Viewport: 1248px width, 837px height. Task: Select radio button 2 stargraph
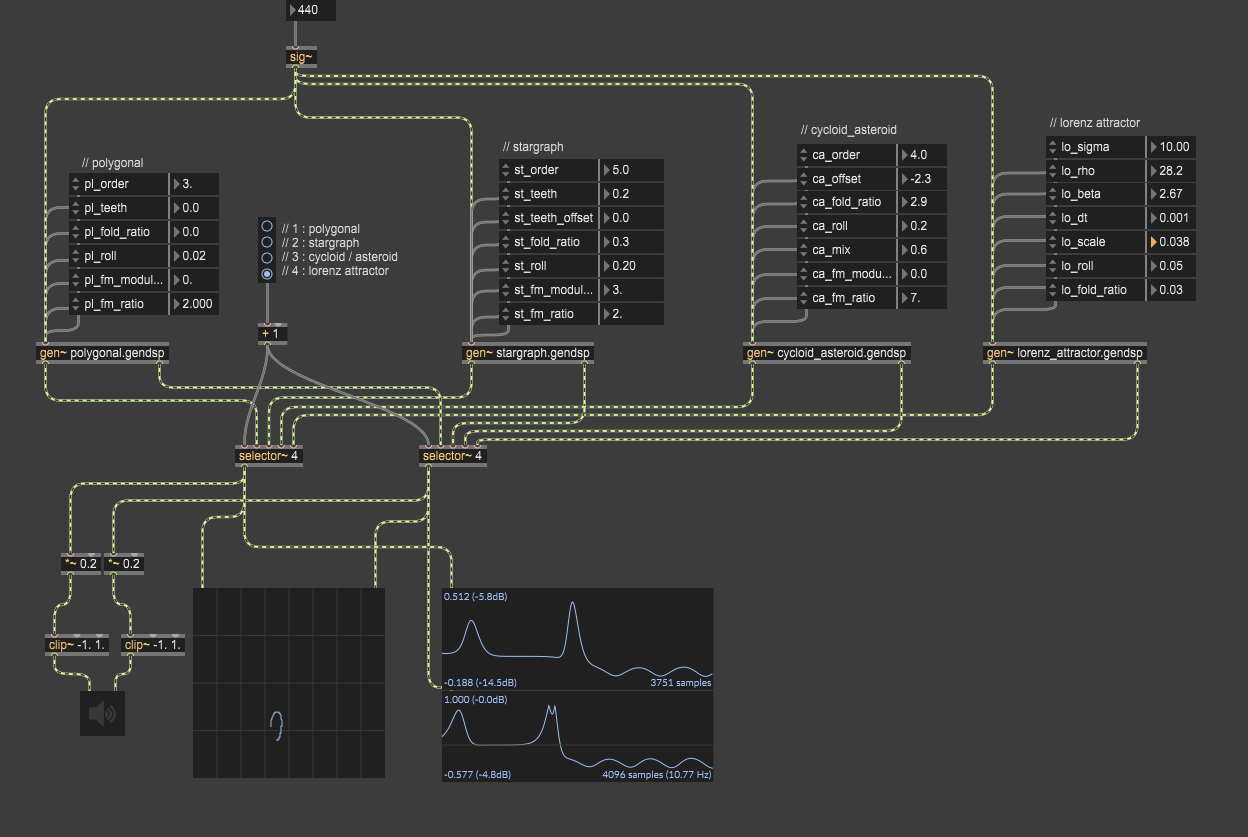click(x=267, y=241)
